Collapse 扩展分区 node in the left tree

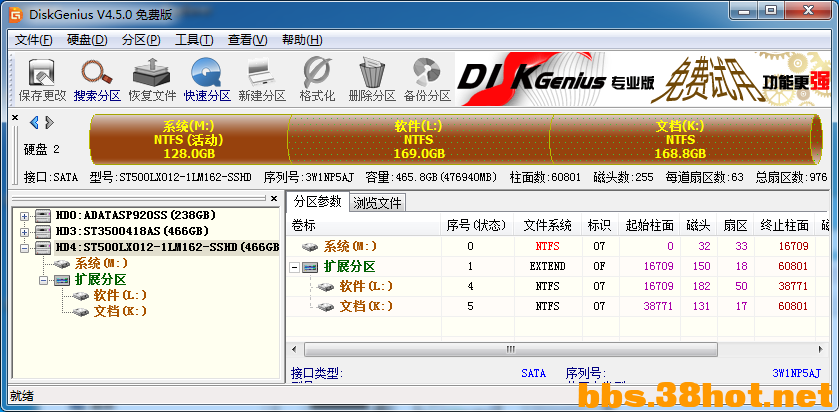pos(43,280)
